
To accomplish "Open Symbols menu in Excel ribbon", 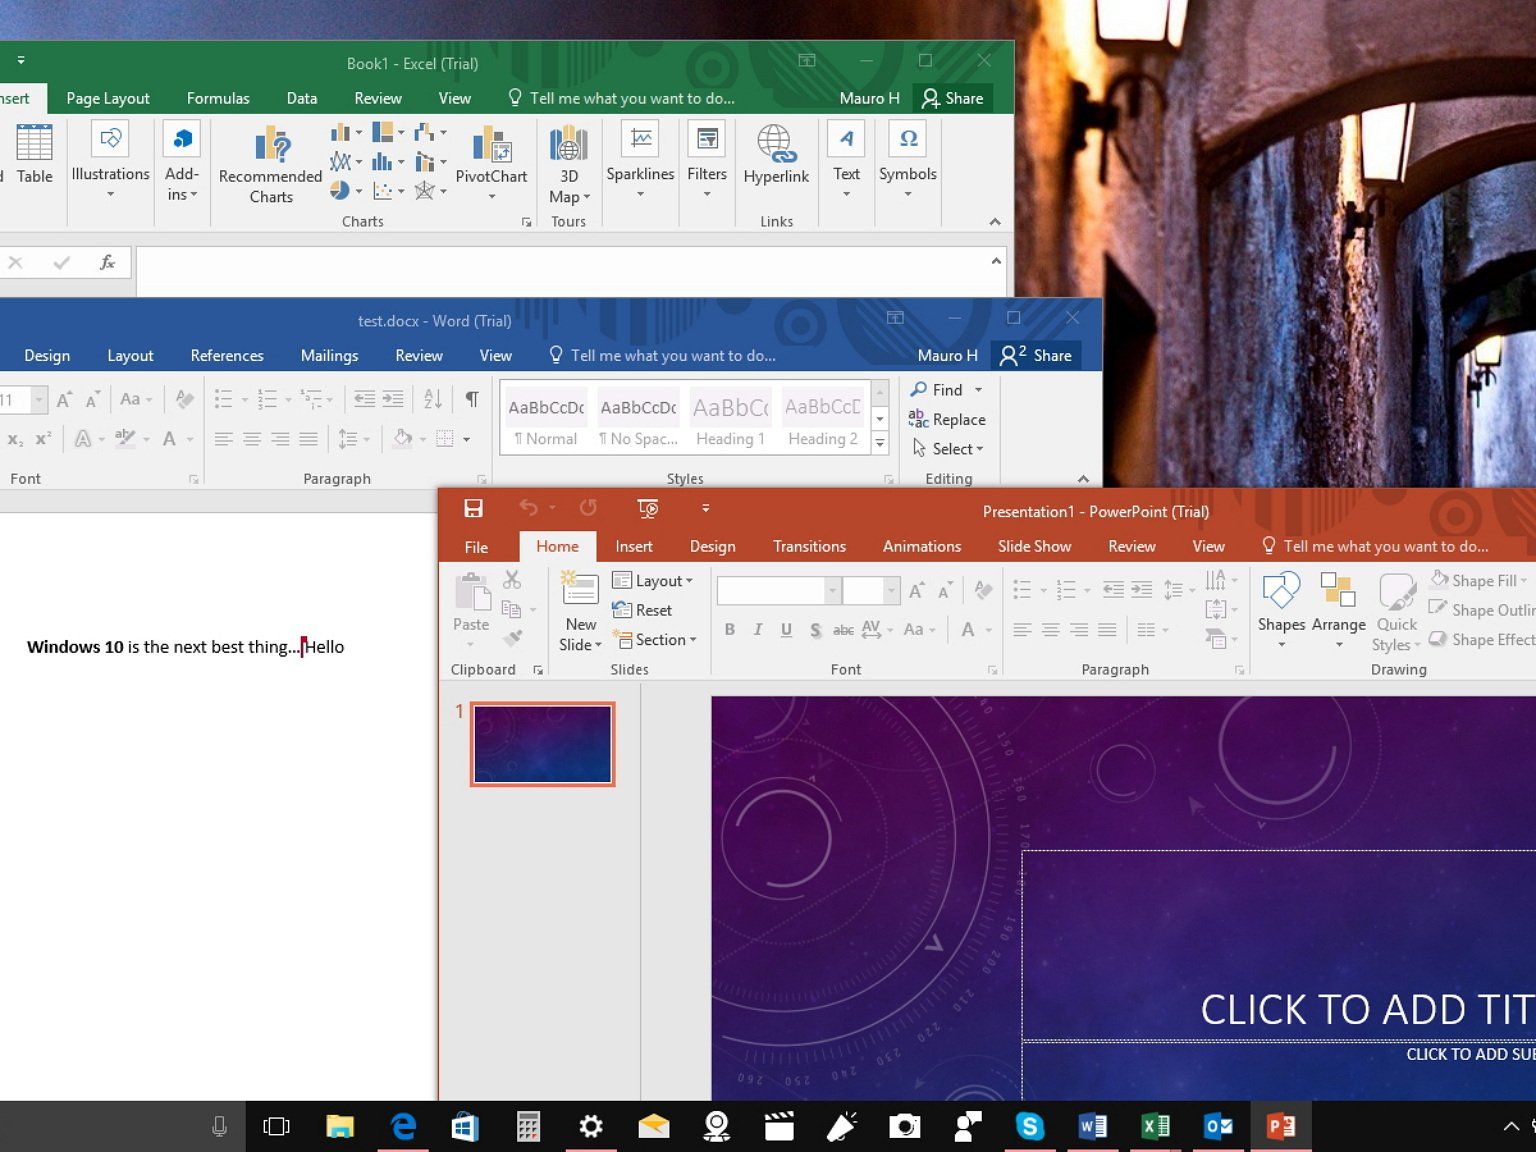I will pos(908,160).
